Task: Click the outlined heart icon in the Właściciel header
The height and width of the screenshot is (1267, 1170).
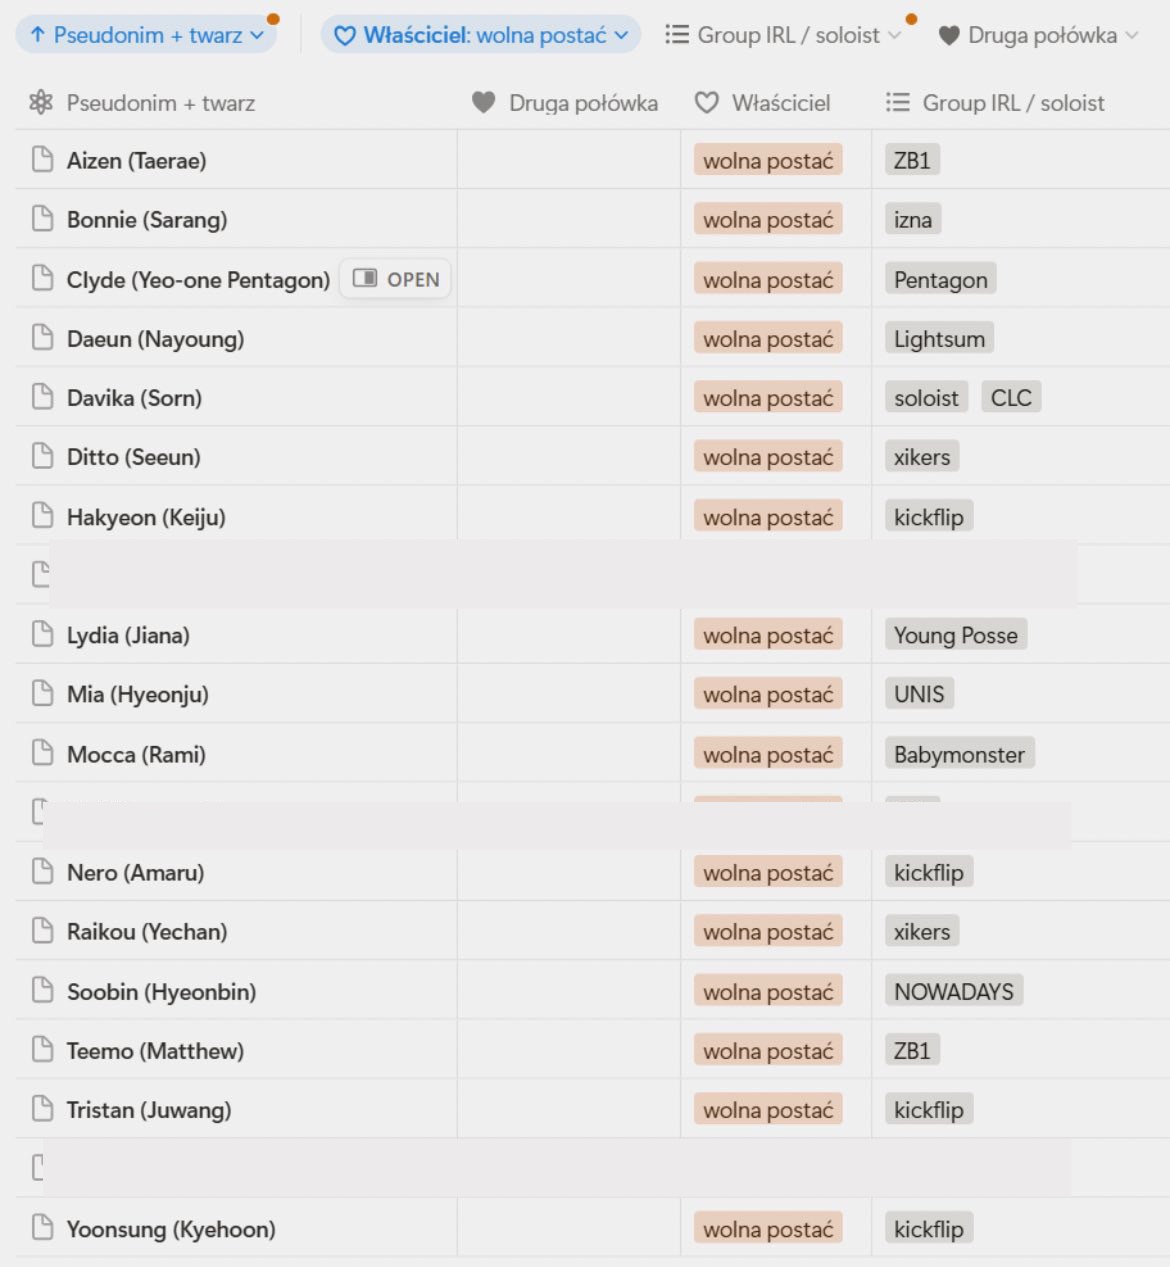Action: [707, 102]
